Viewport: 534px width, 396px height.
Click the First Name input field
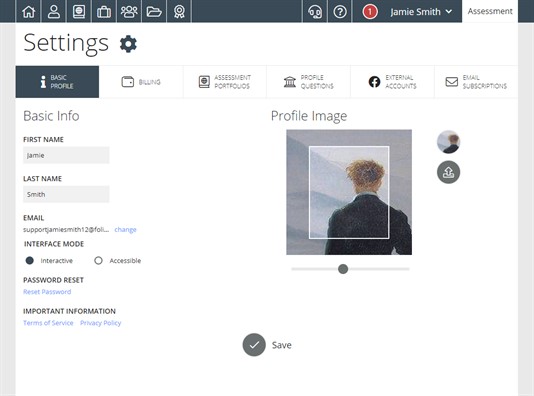pos(66,155)
